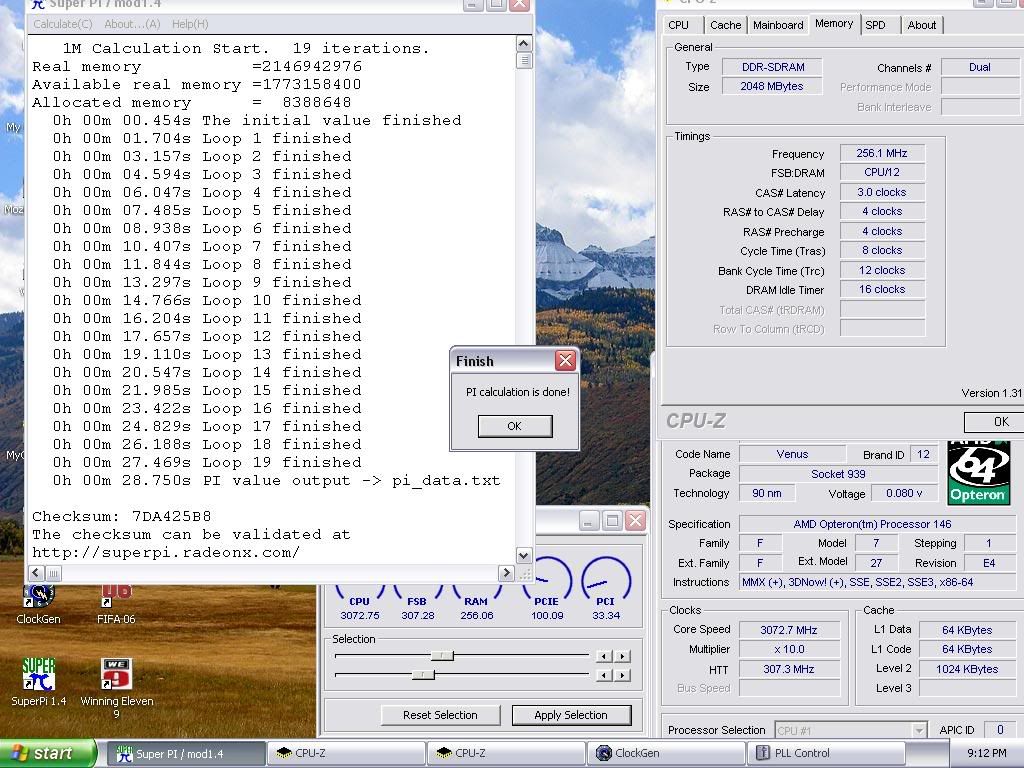This screenshot has width=1024, height=768.
Task: Click the Code Name value "Venus"
Action: click(792, 454)
